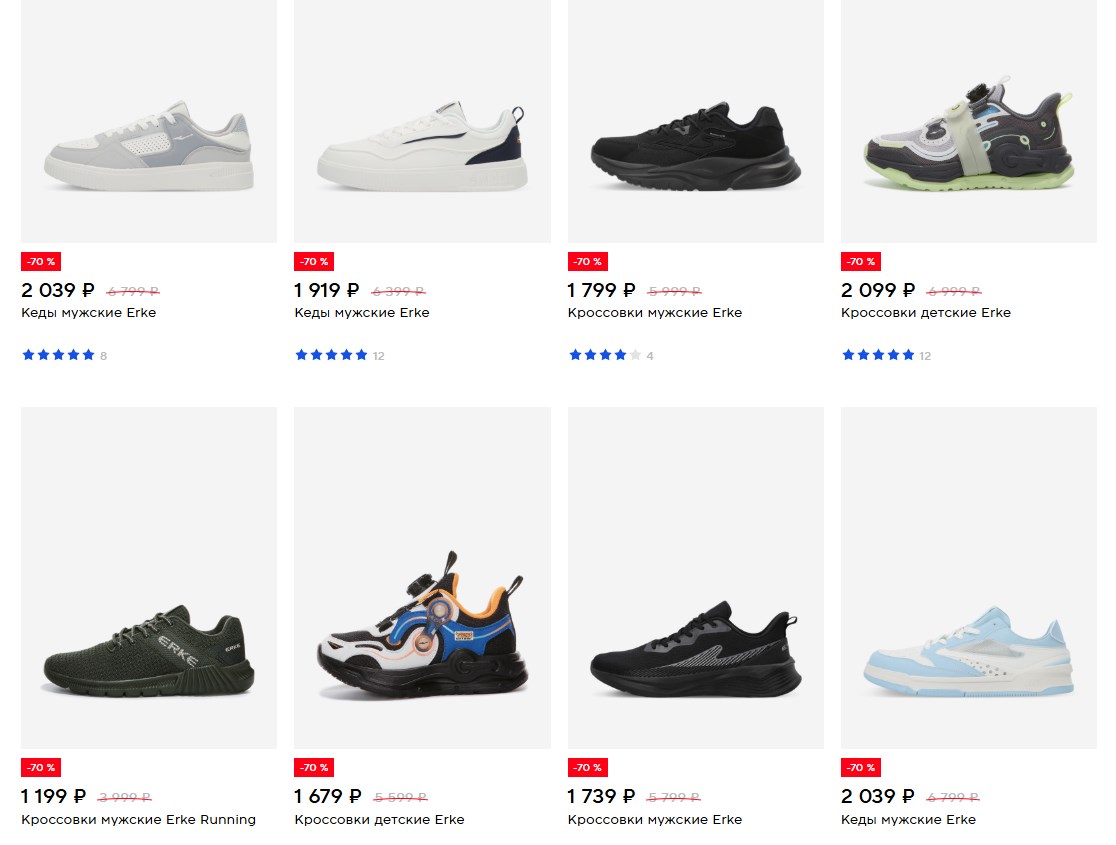
Task: Open the dark green Erke Running shoe image
Action: pos(149,577)
